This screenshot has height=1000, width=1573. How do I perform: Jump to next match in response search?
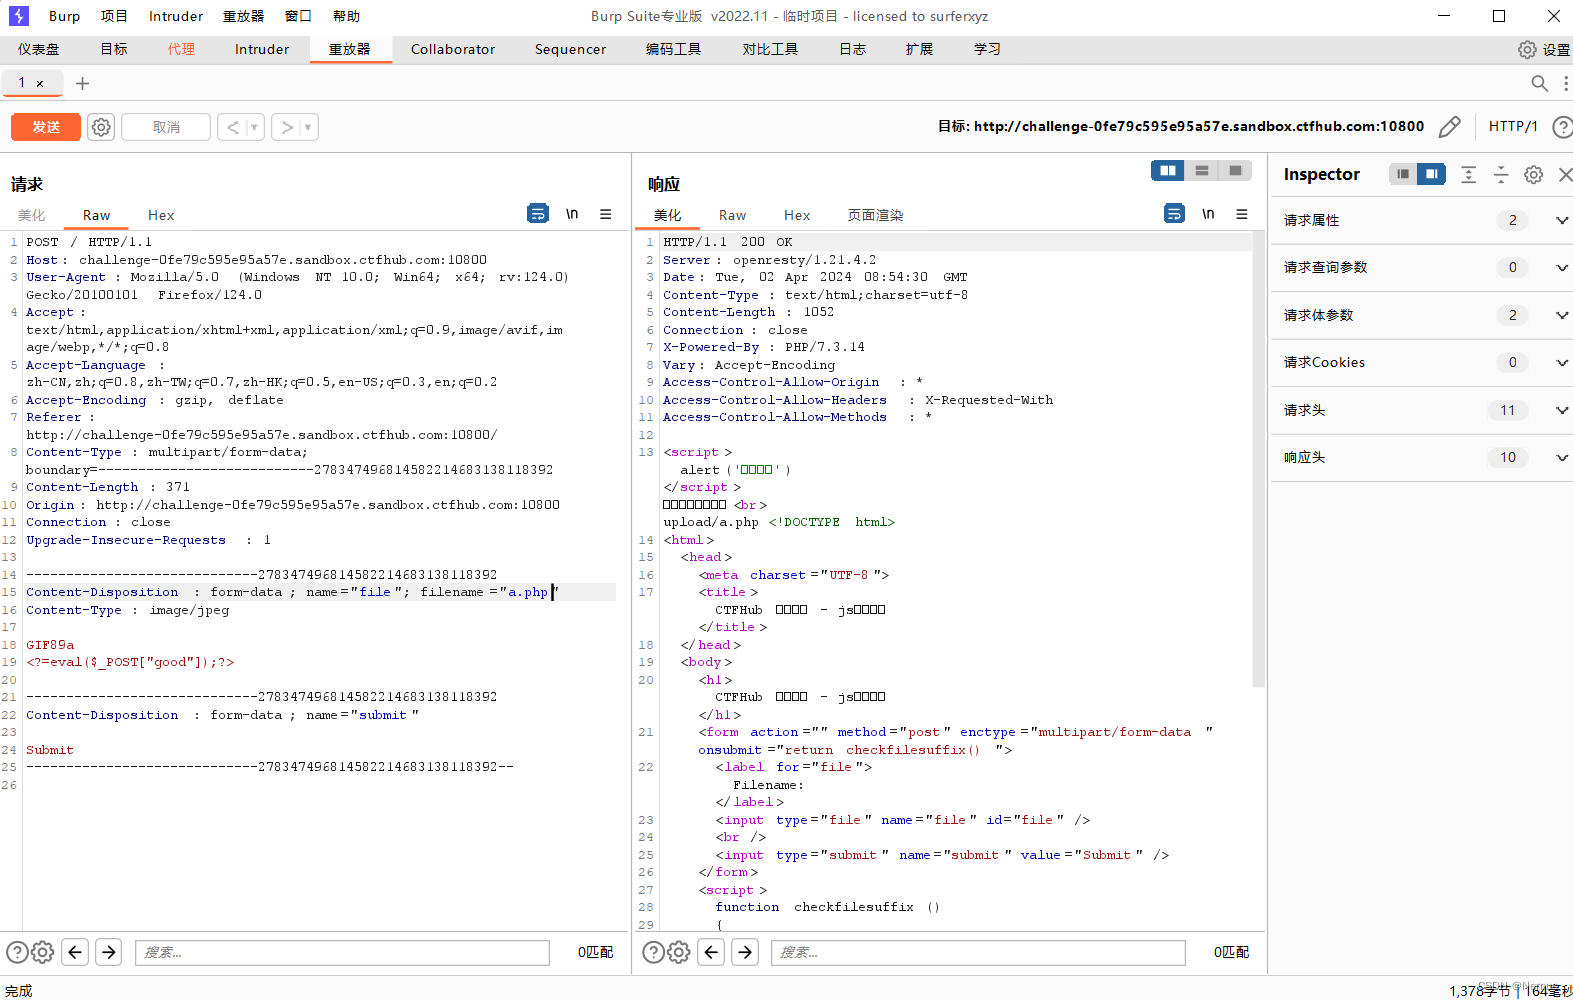point(745,952)
